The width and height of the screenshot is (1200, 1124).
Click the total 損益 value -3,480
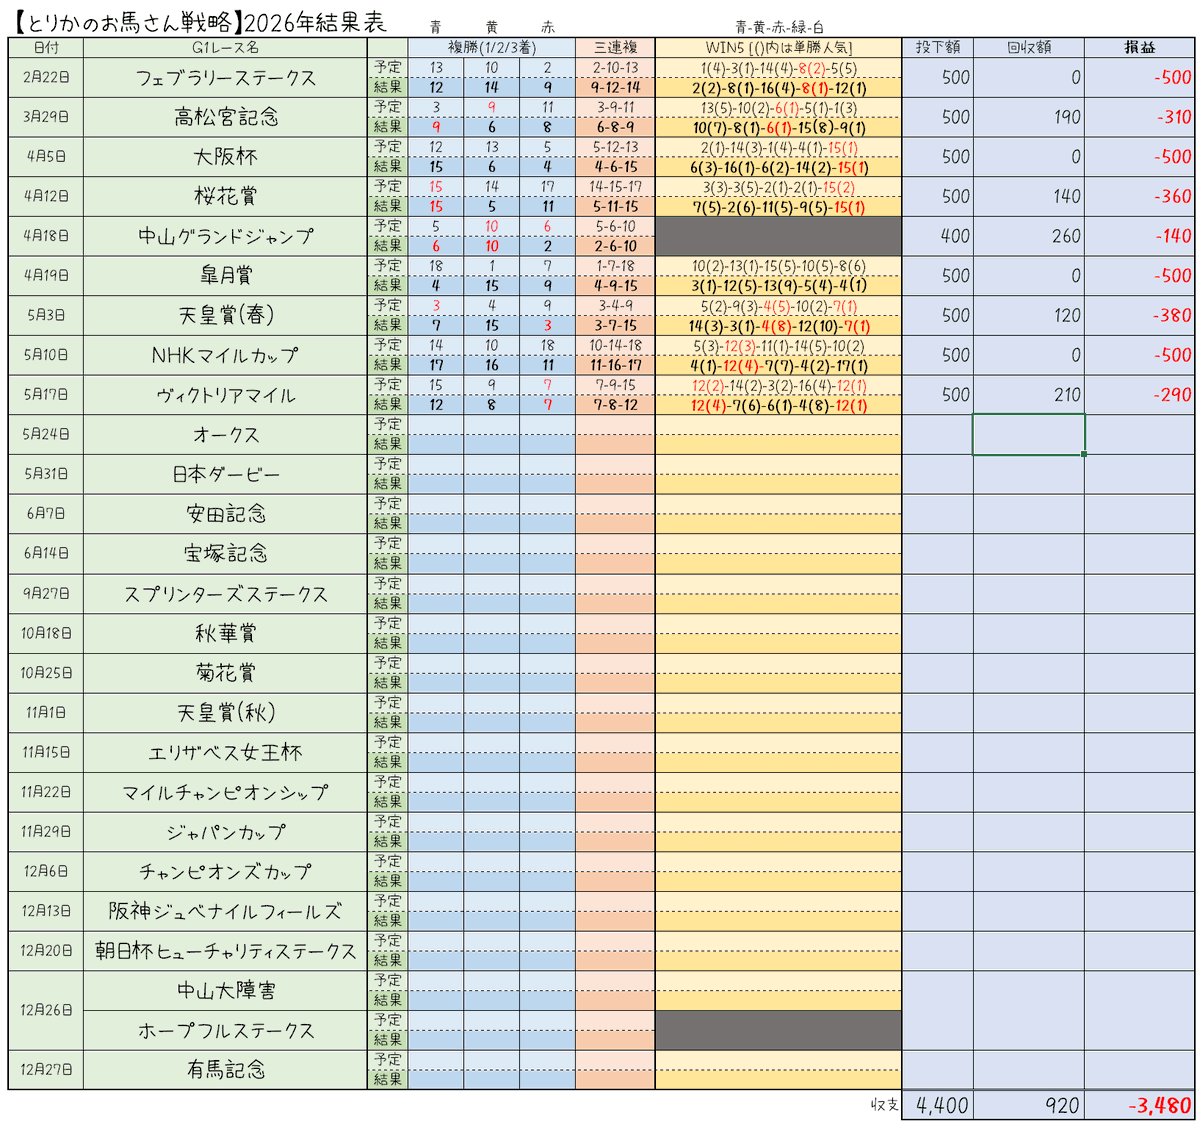point(1139,1105)
